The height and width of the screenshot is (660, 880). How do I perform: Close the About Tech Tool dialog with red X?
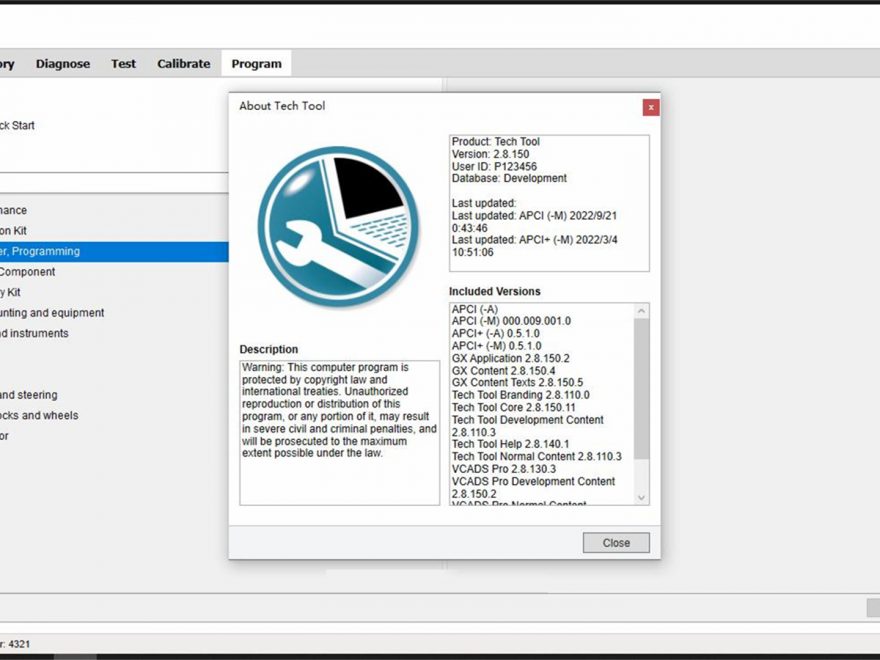[x=651, y=107]
